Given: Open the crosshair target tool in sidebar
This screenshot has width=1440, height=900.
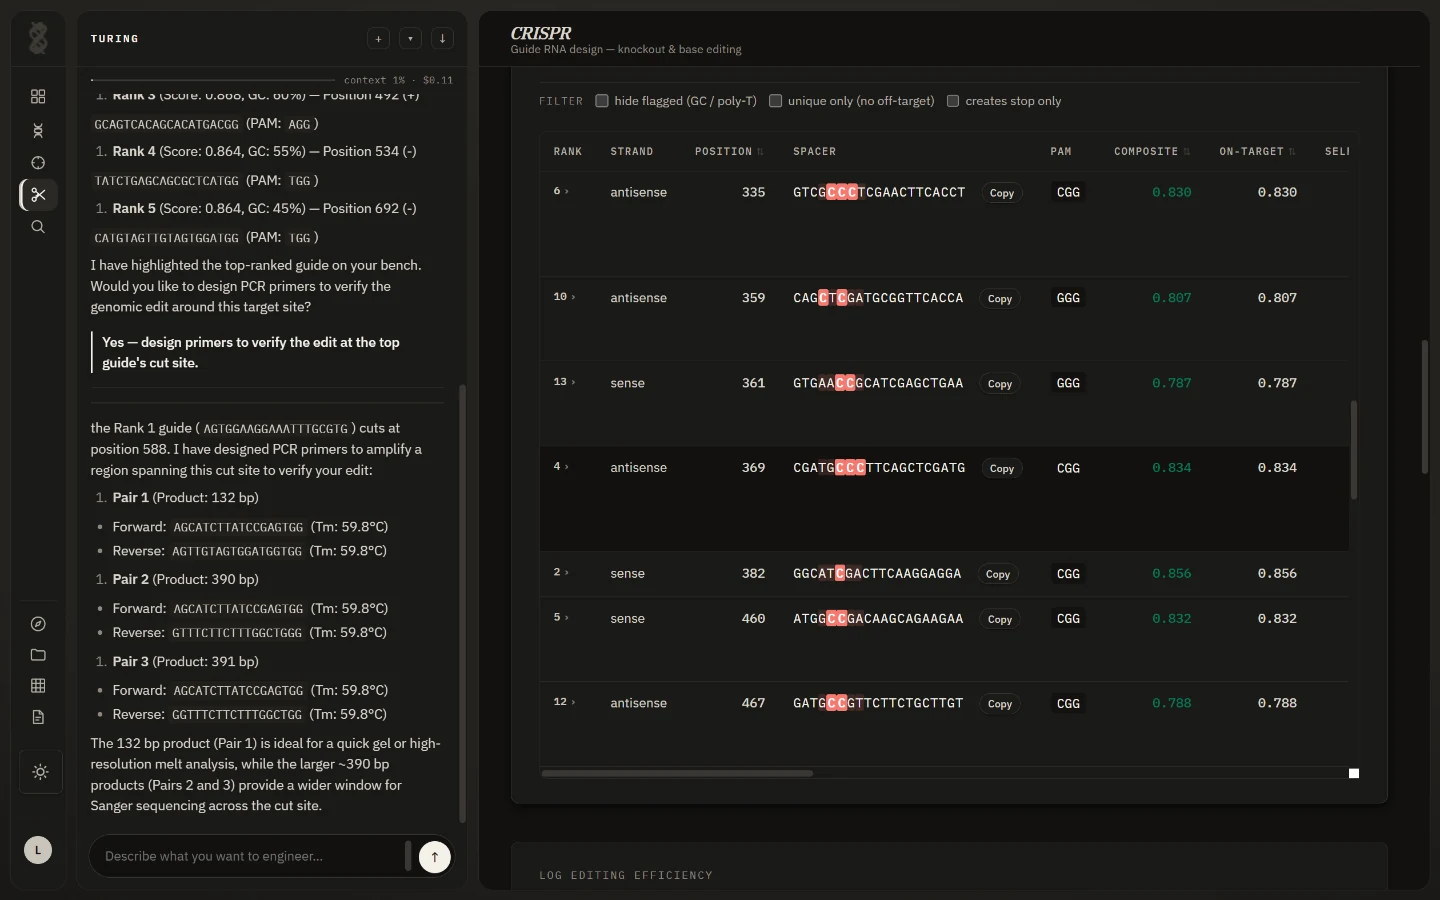Looking at the screenshot, I should point(38,162).
